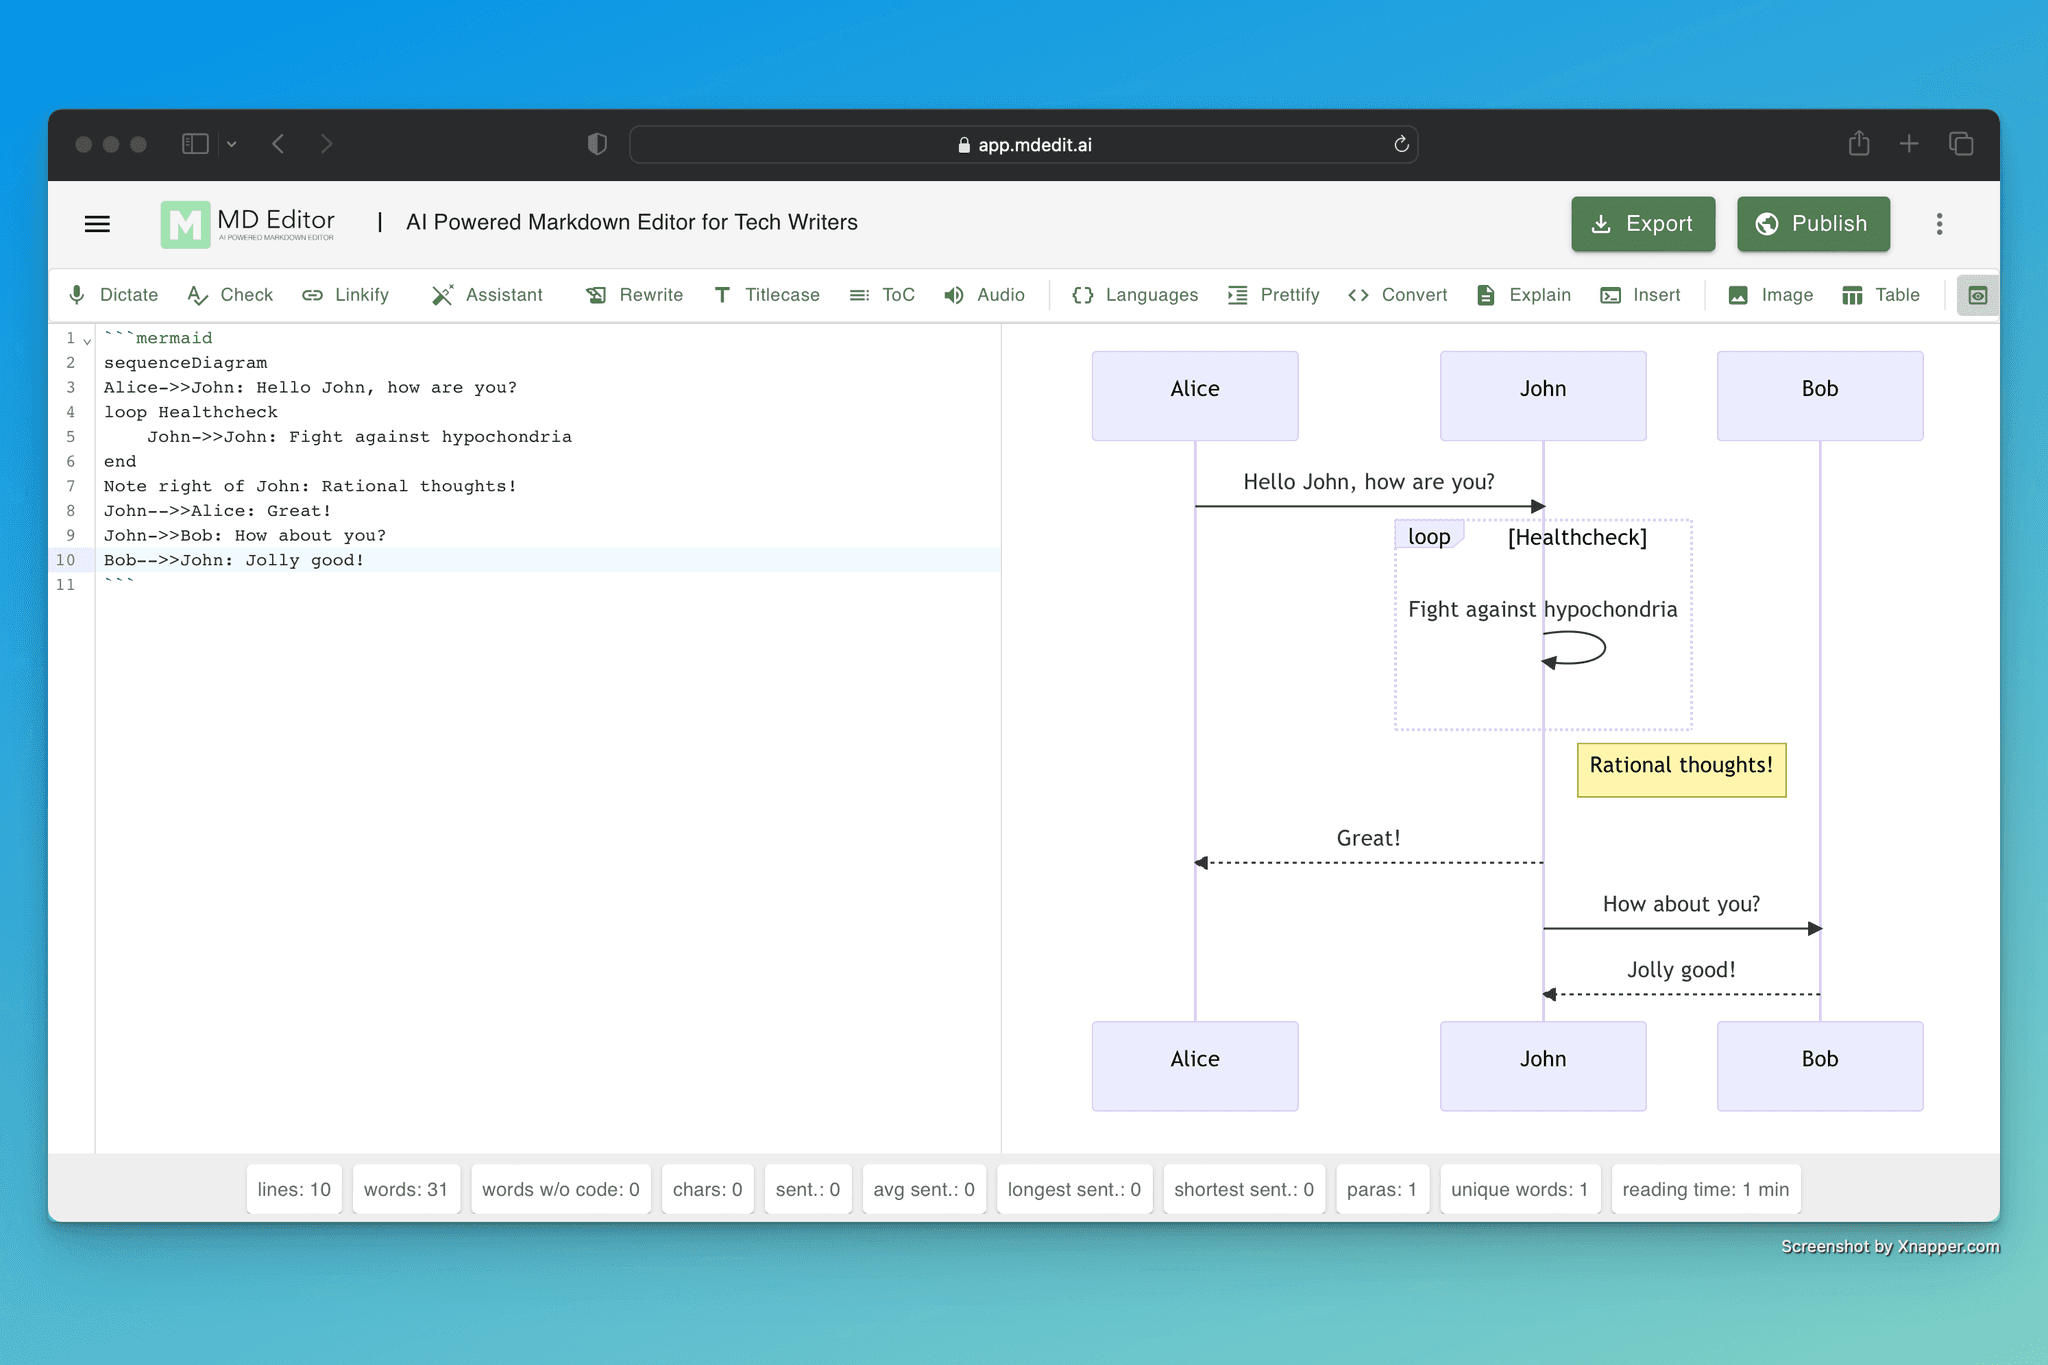Click the Table grid icon
Viewport: 2048px width, 1365px height.
click(x=1852, y=295)
